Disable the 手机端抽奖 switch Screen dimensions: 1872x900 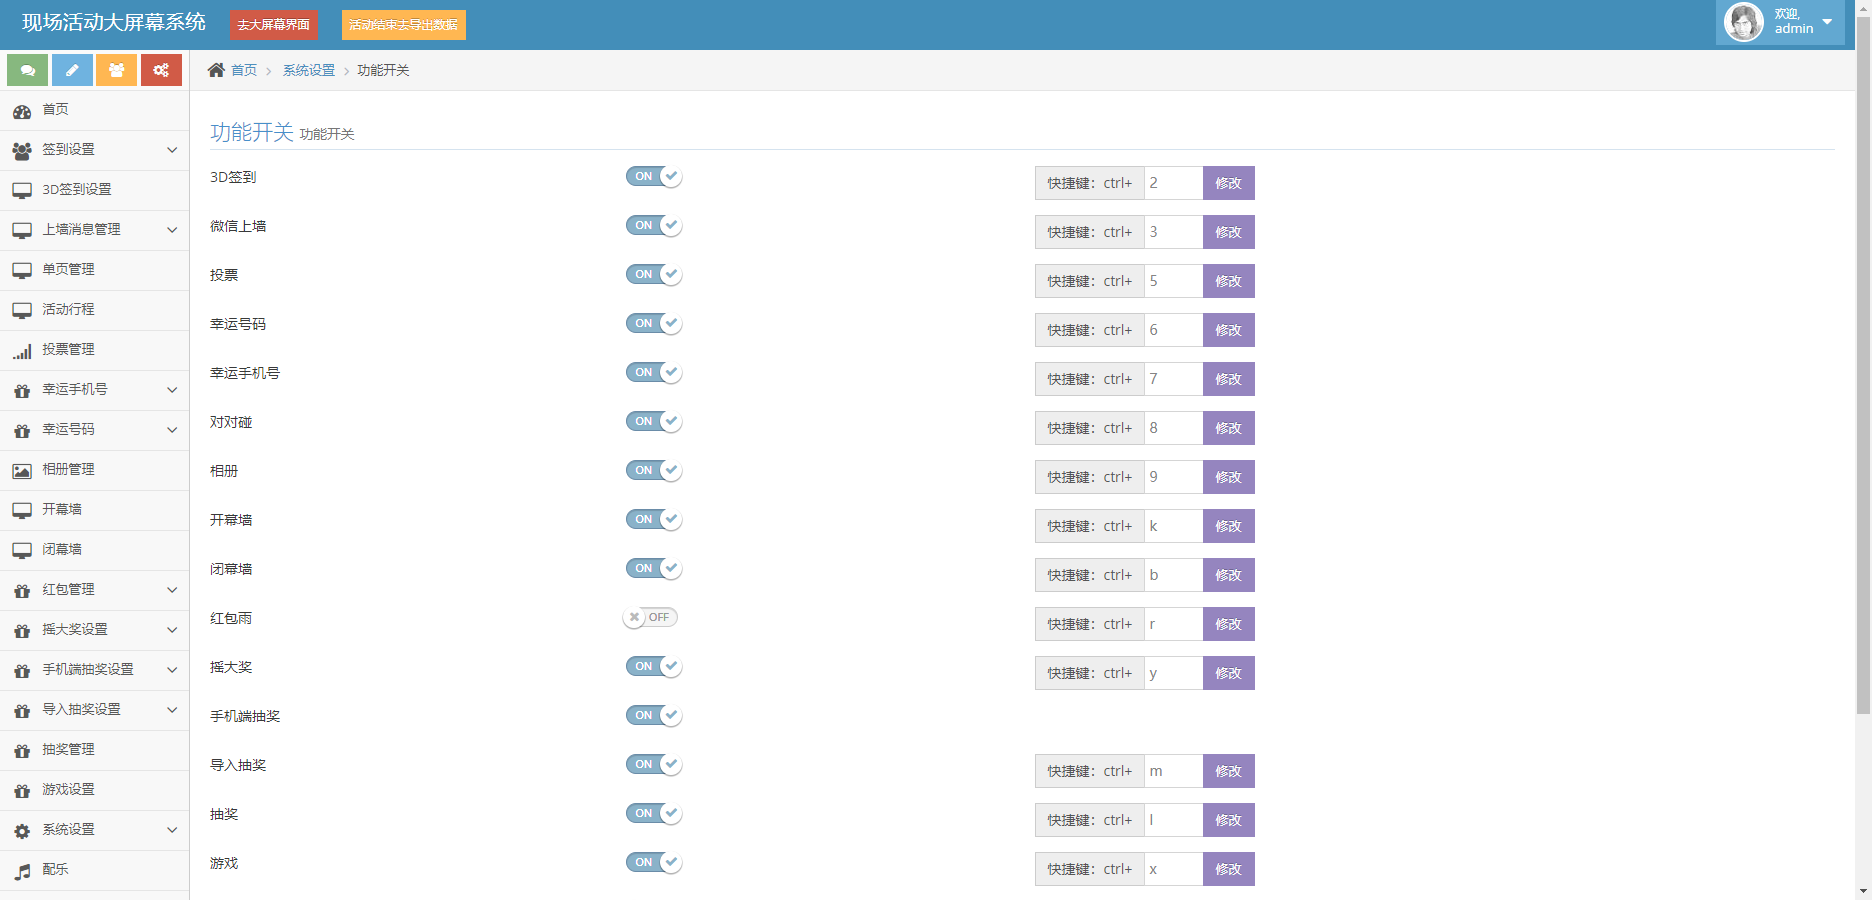[654, 716]
